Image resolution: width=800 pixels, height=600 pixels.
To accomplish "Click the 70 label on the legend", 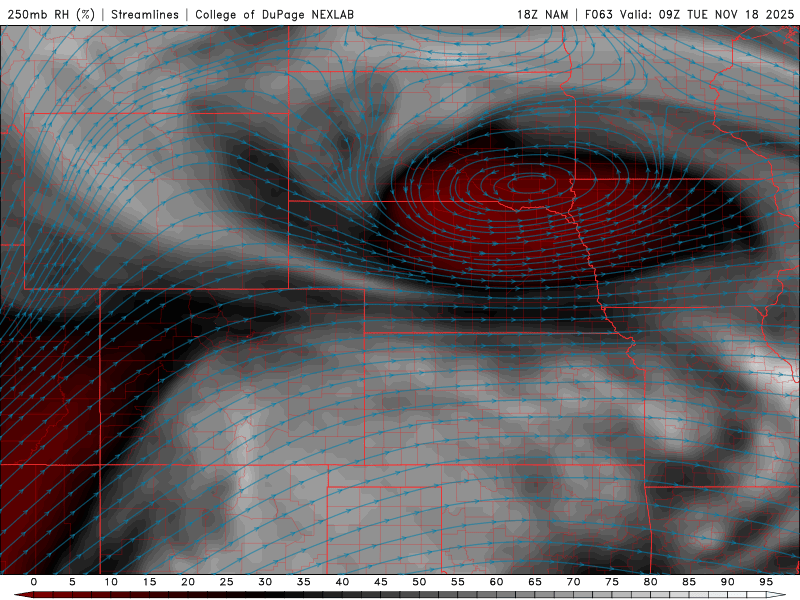I will pos(573,582).
